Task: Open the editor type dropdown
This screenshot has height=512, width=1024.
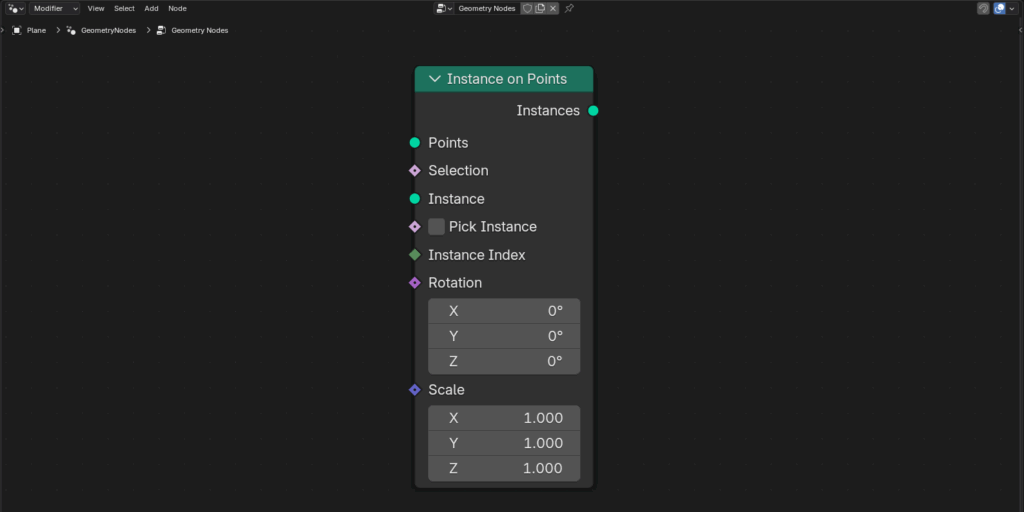Action: pyautogui.click(x=15, y=8)
